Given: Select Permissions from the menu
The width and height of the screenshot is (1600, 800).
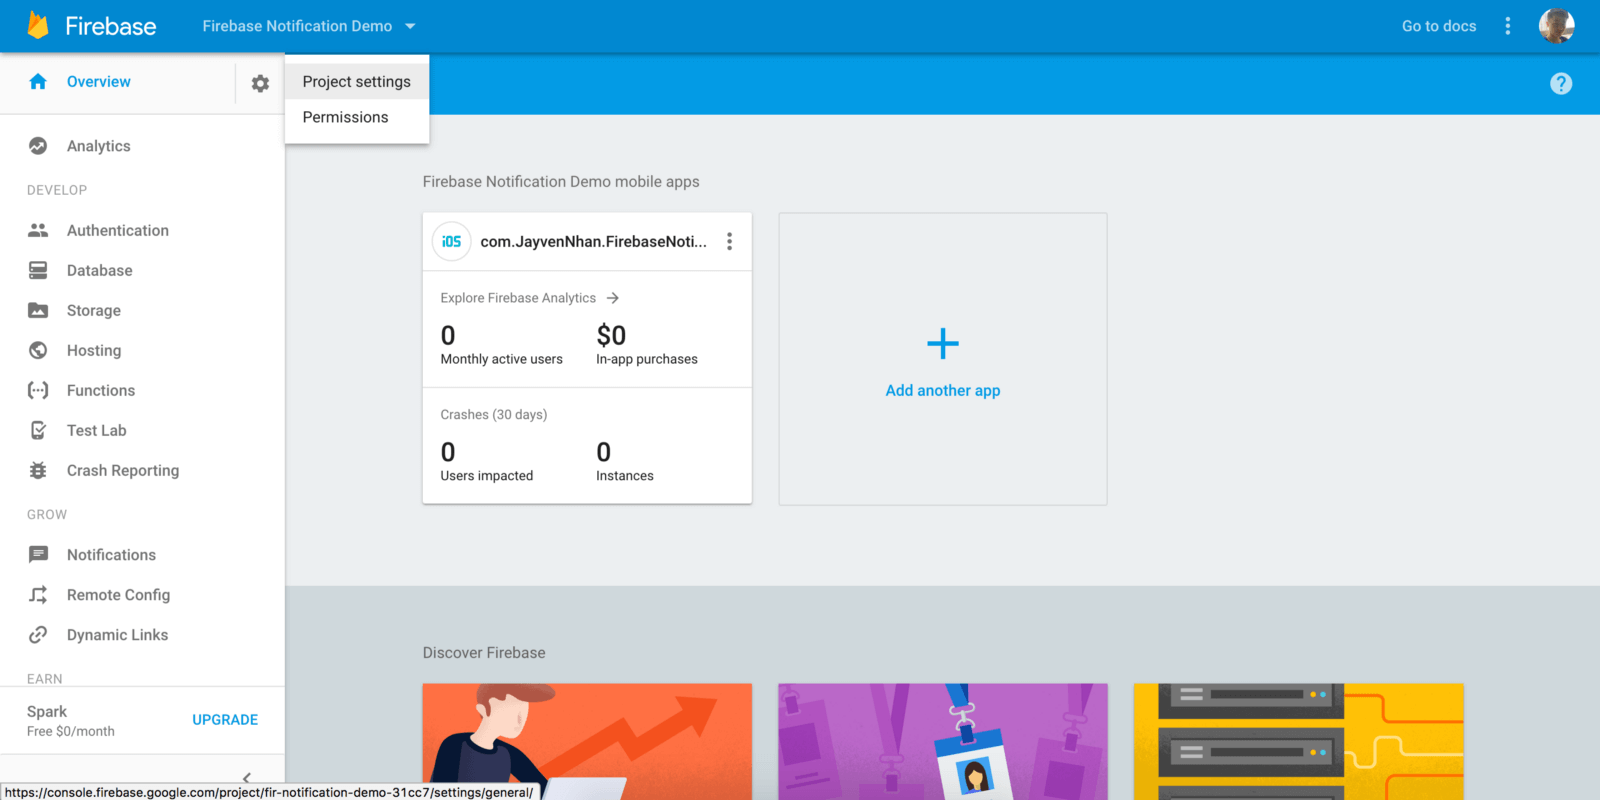Looking at the screenshot, I should 357,117.
